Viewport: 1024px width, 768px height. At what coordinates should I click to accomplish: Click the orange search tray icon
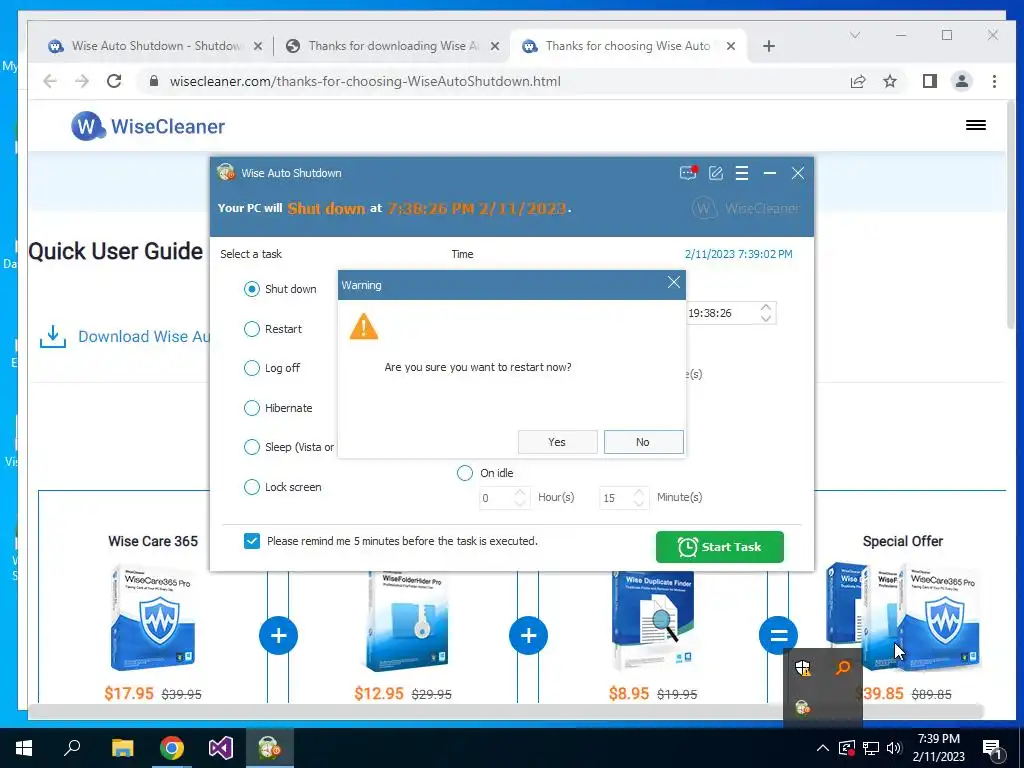[843, 667]
